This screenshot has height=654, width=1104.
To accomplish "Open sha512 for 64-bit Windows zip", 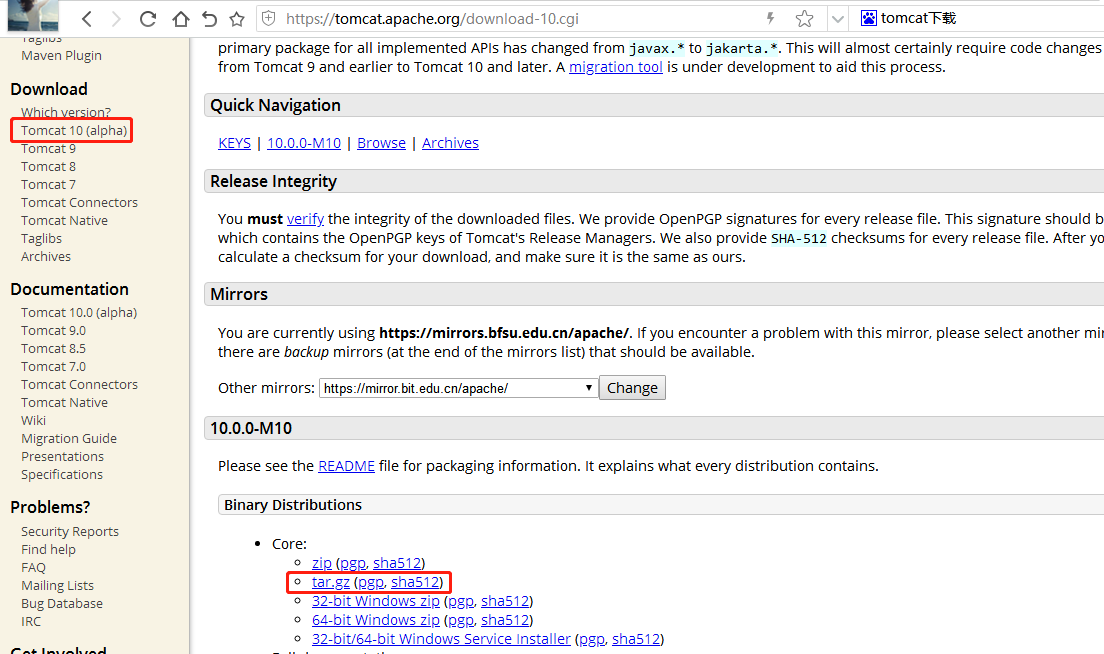I will click(x=505, y=620).
